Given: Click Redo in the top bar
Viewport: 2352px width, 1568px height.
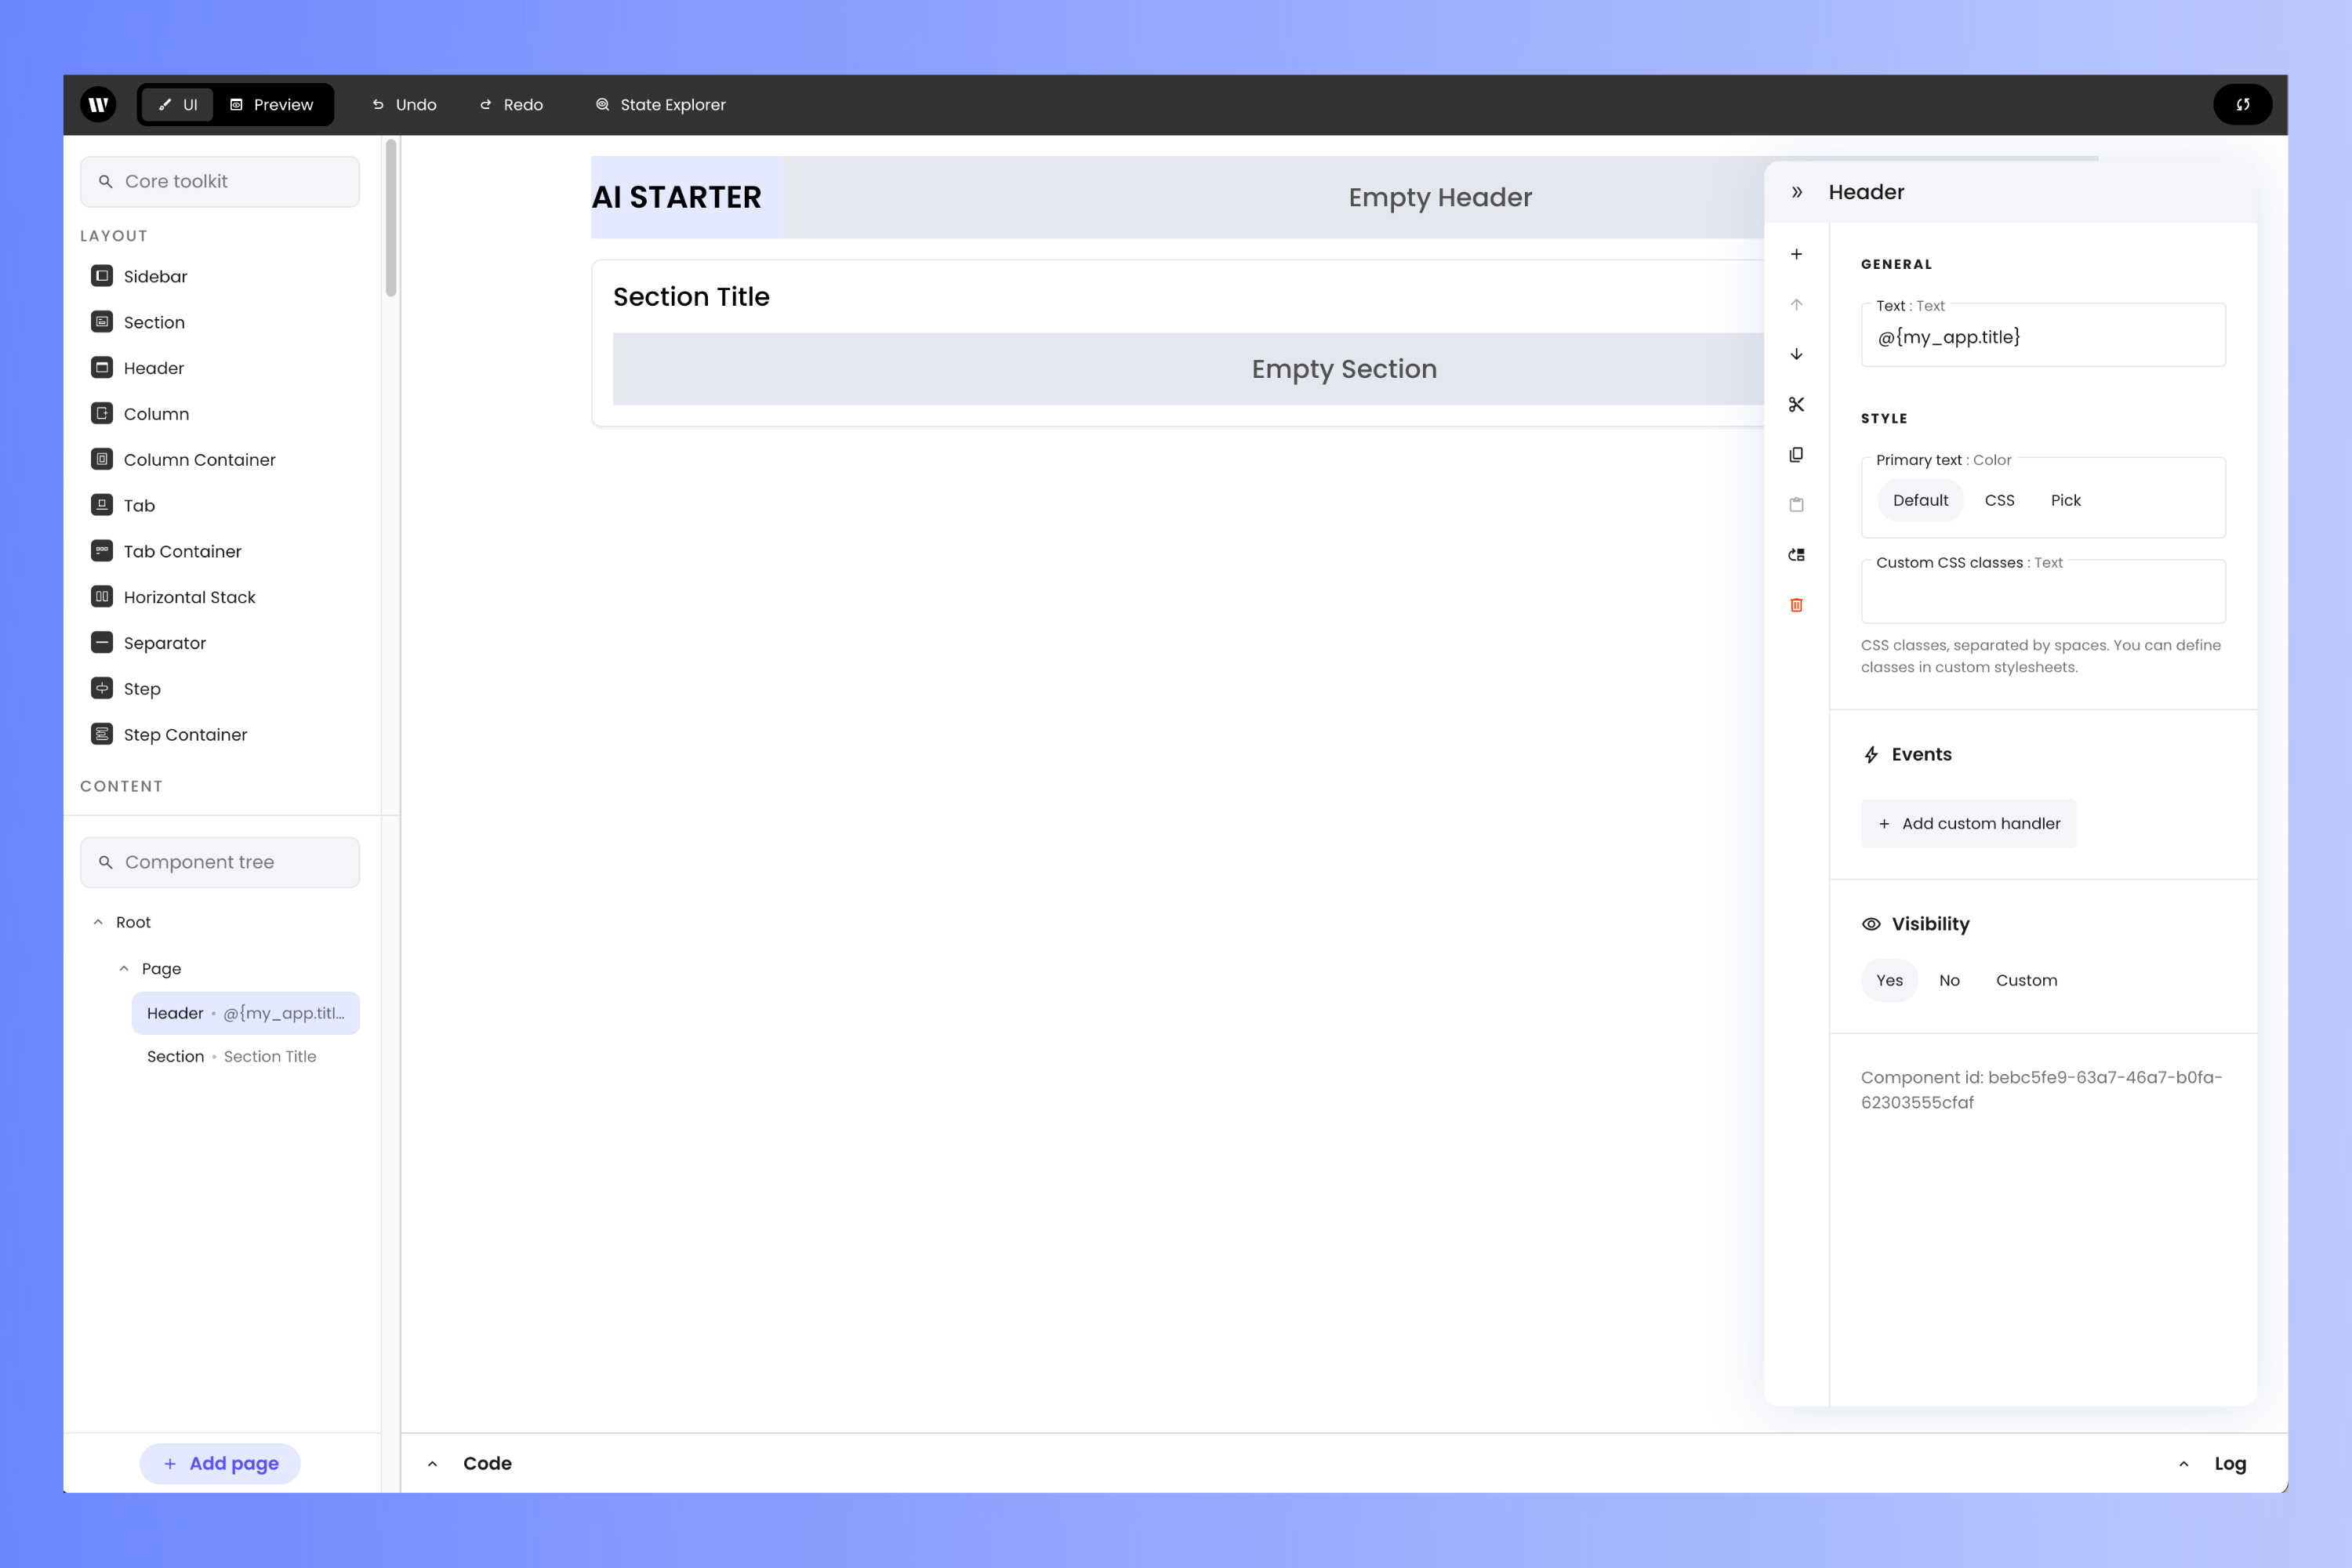Looking at the screenshot, I should pyautogui.click(x=511, y=104).
